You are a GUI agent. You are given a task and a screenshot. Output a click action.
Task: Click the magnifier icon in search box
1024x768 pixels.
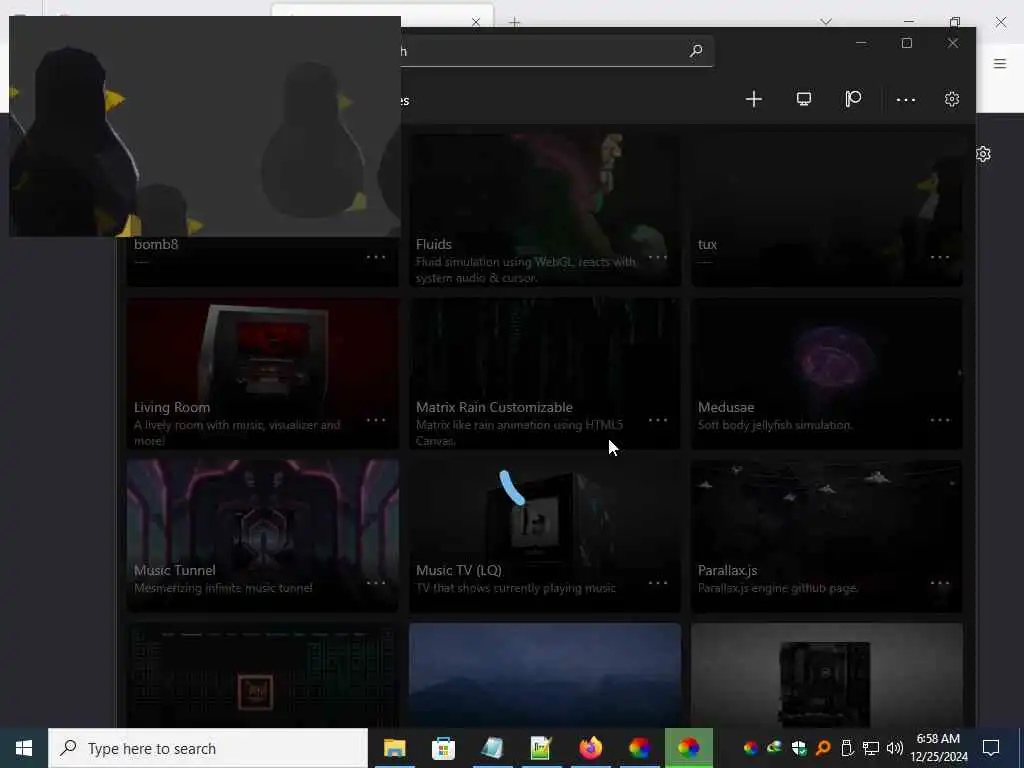(696, 51)
